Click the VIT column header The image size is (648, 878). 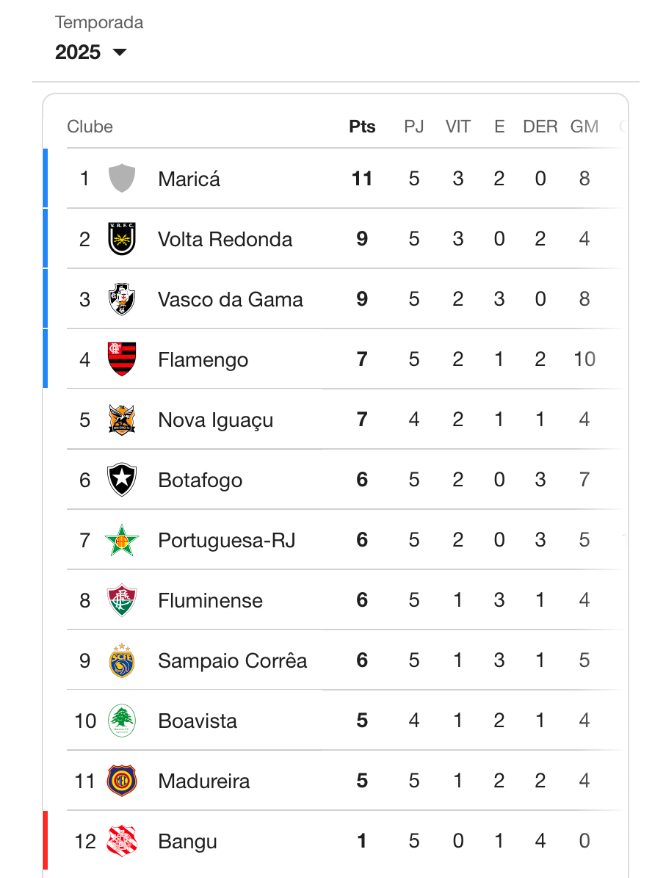[x=458, y=127]
